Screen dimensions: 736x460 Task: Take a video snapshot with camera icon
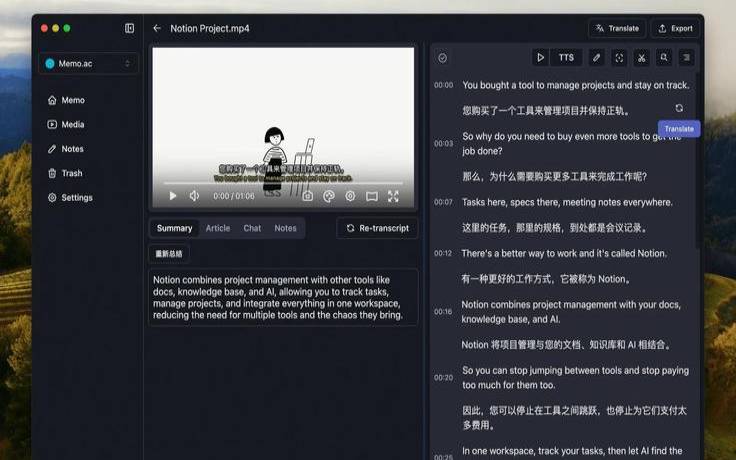coord(307,196)
